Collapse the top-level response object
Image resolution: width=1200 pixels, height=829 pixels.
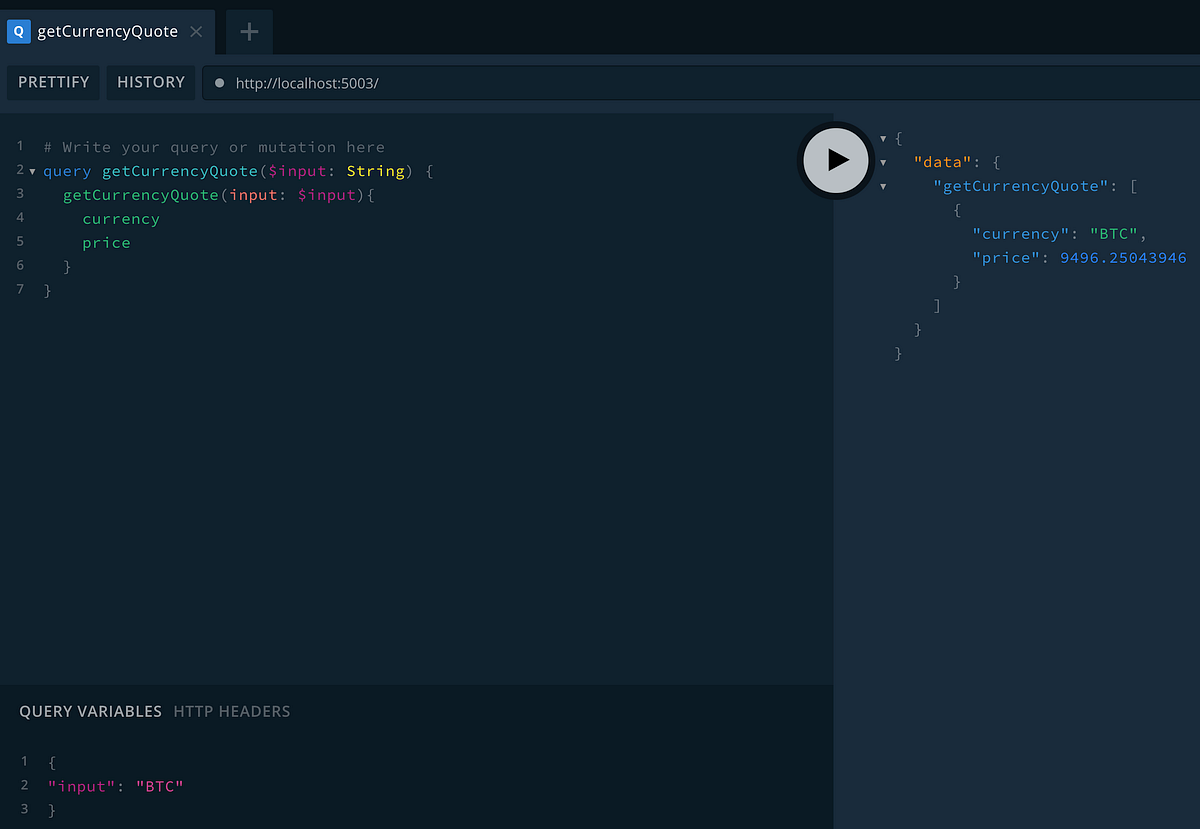pyautogui.click(x=883, y=138)
